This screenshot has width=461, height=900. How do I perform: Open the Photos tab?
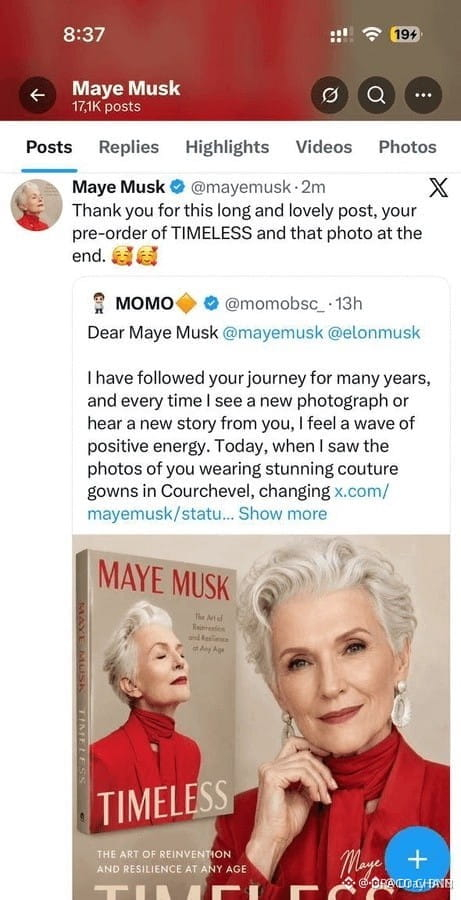tap(408, 147)
